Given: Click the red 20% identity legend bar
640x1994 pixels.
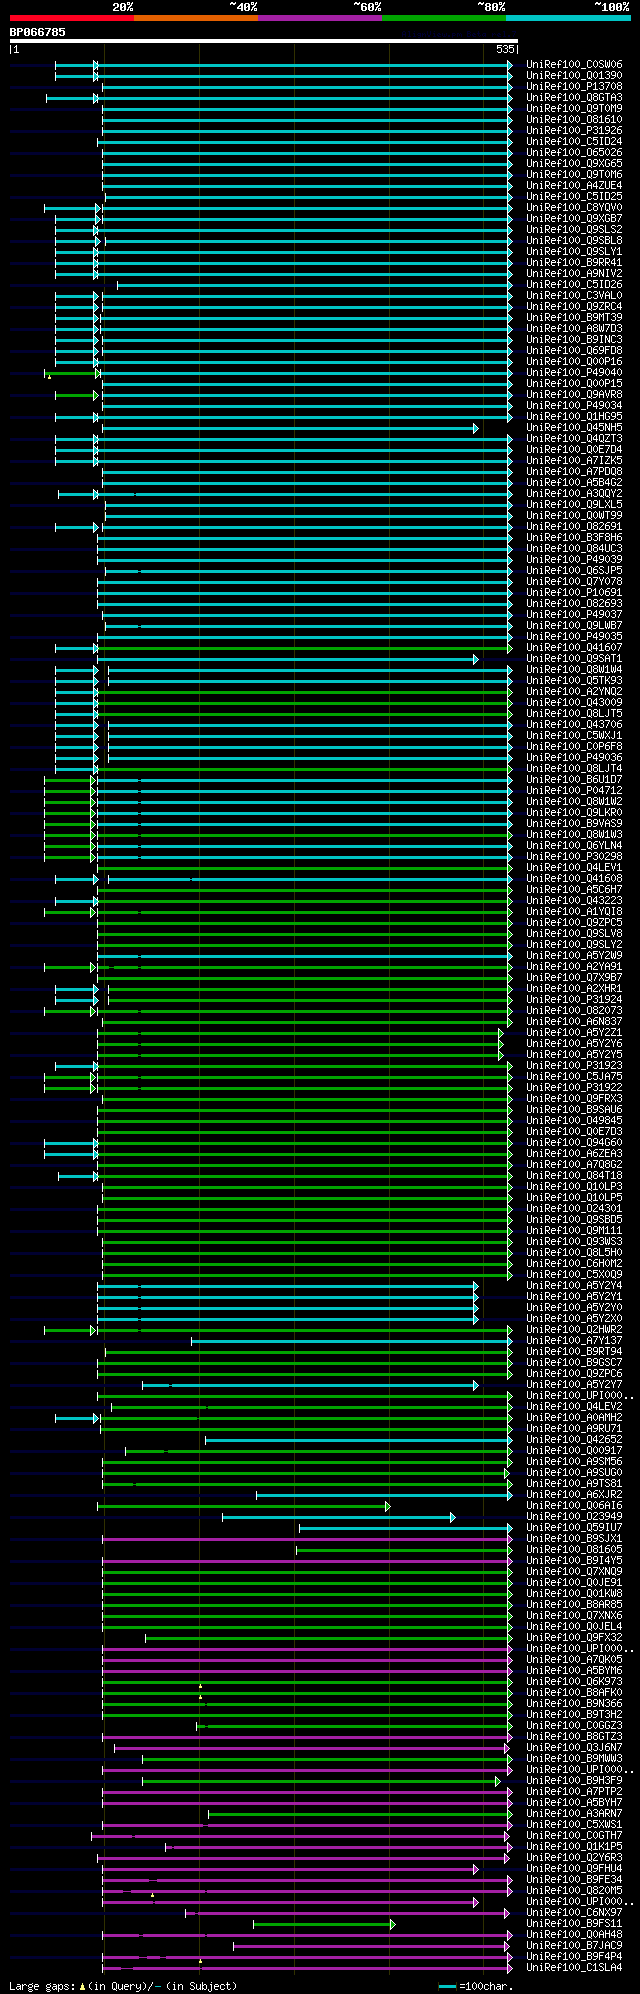Looking at the screenshot, I should coord(71,18).
